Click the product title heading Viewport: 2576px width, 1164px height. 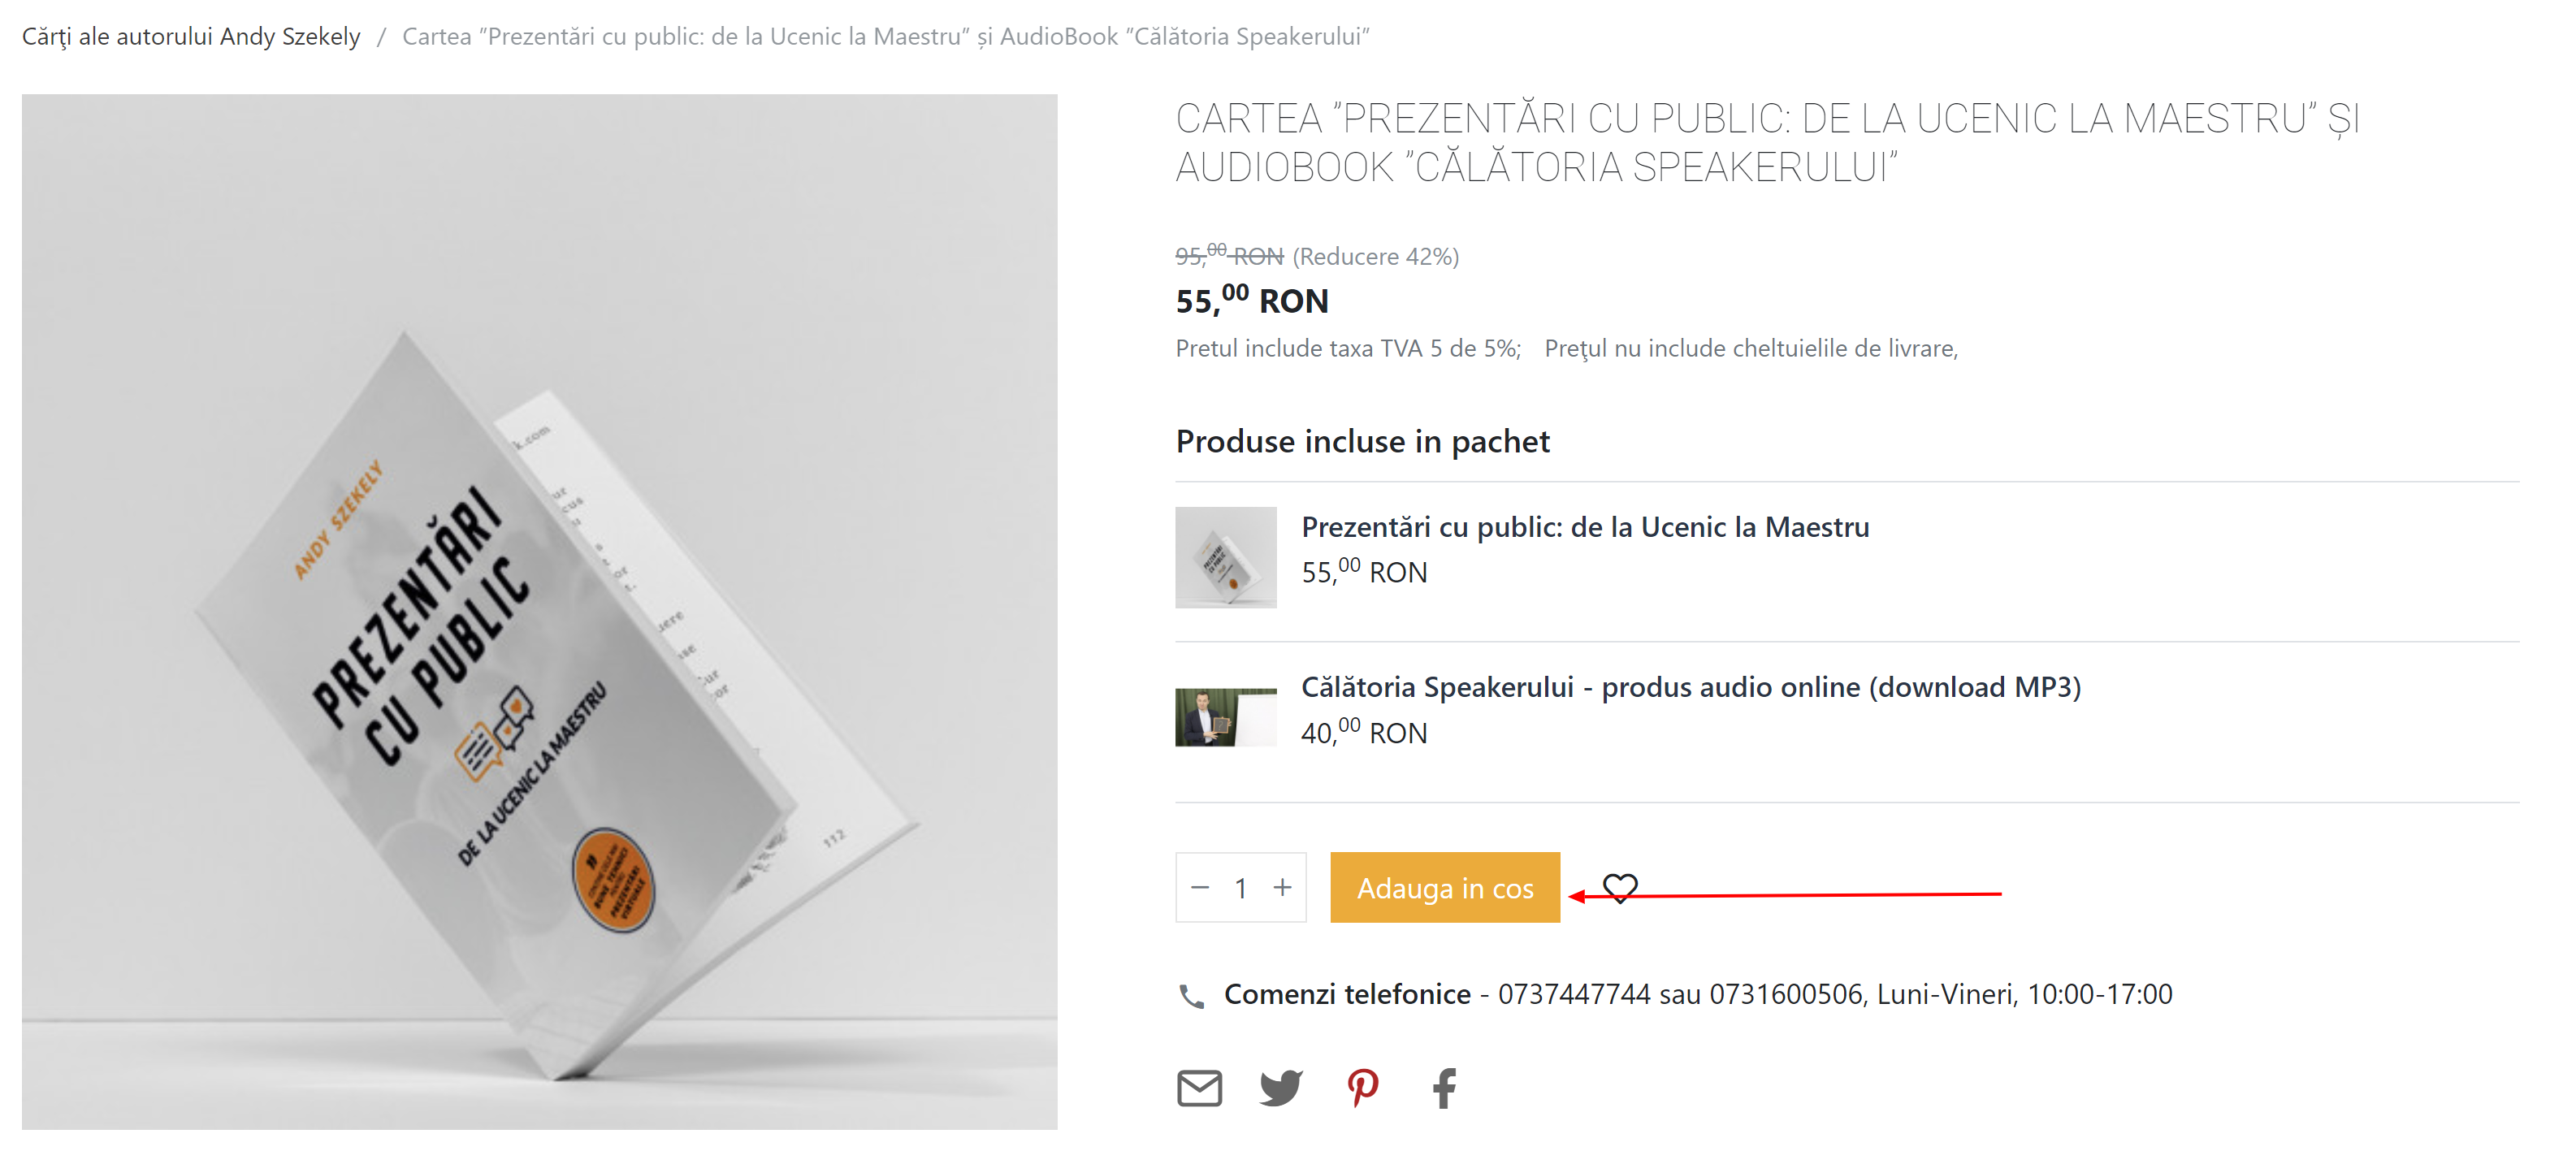[x=1767, y=143]
